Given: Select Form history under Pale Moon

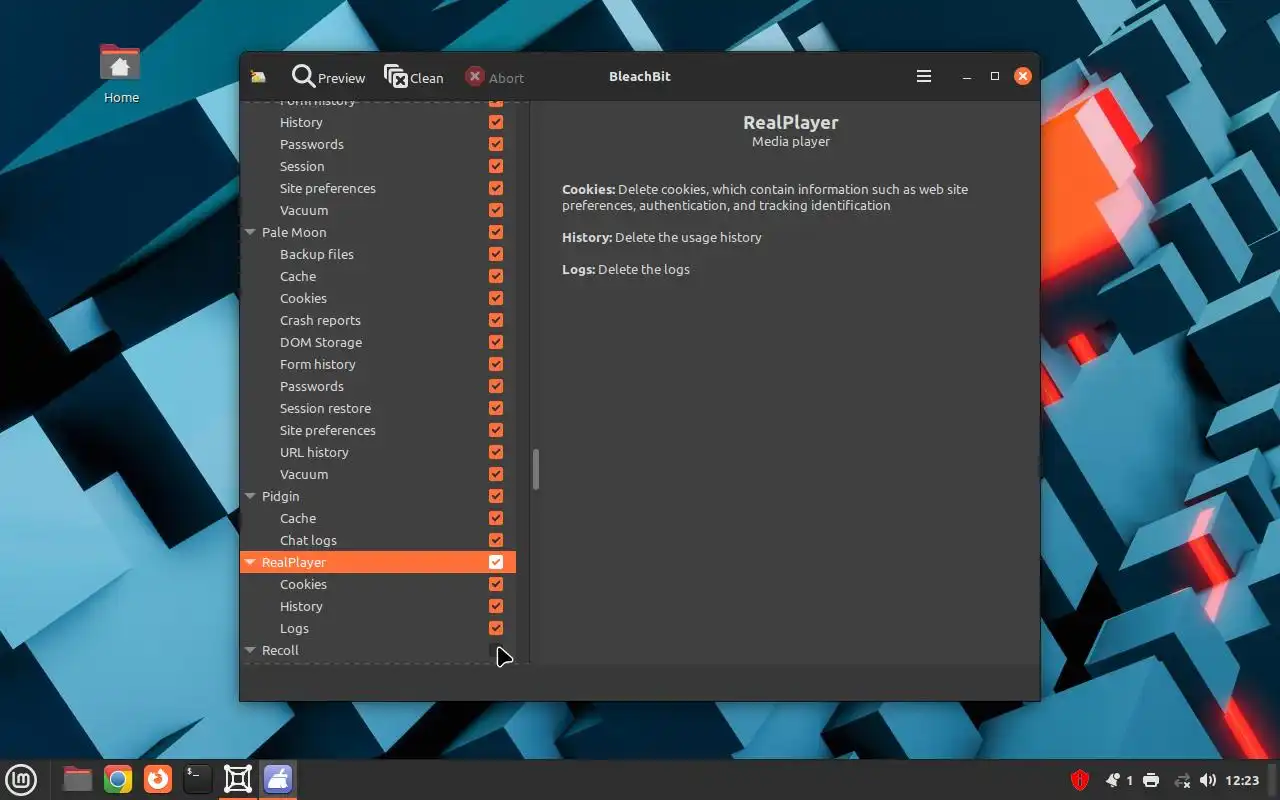Looking at the screenshot, I should click(x=317, y=364).
